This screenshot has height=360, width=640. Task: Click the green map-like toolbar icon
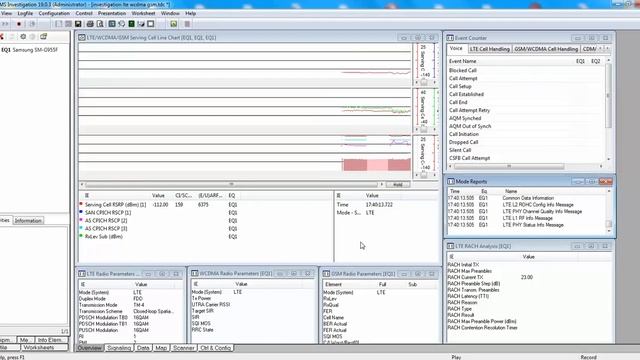click(173, 24)
